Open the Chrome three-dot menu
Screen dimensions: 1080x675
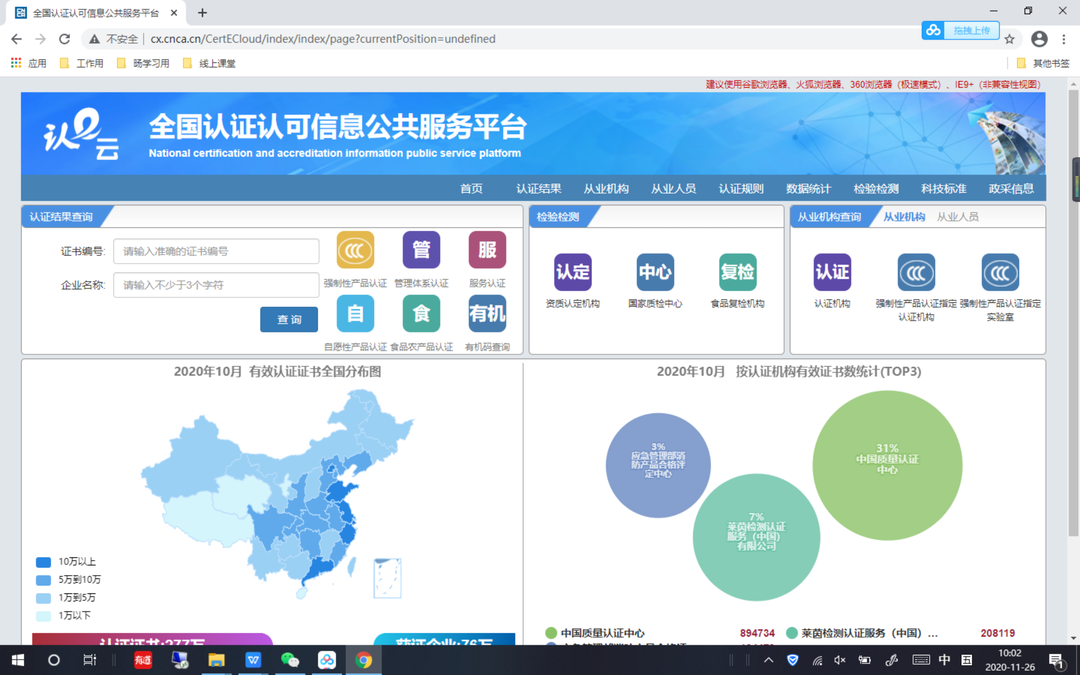point(1064,39)
